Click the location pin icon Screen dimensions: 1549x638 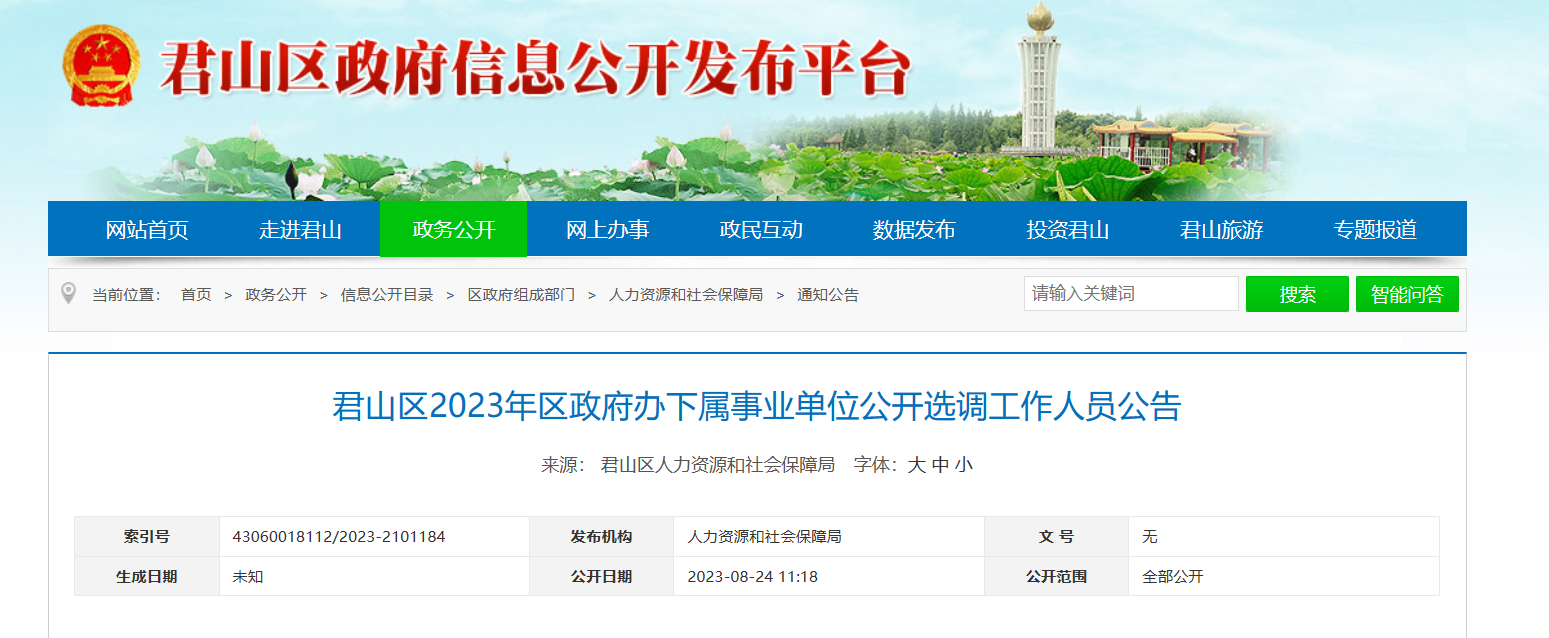pyautogui.click(x=68, y=293)
